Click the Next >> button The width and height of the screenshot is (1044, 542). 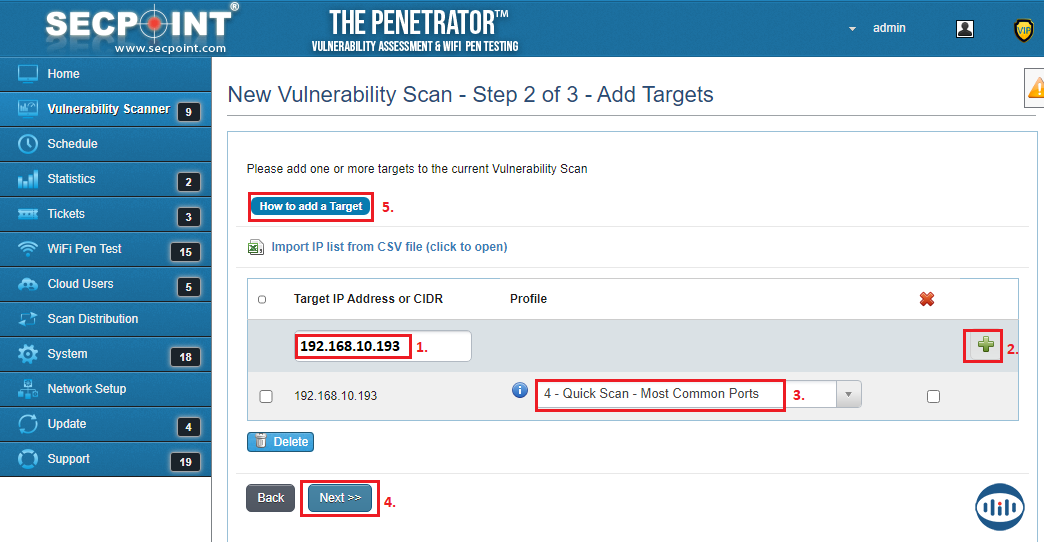tap(340, 498)
